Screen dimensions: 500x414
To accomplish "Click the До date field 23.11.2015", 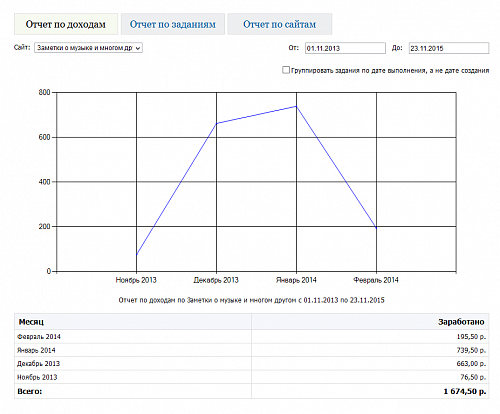I will click(449, 48).
